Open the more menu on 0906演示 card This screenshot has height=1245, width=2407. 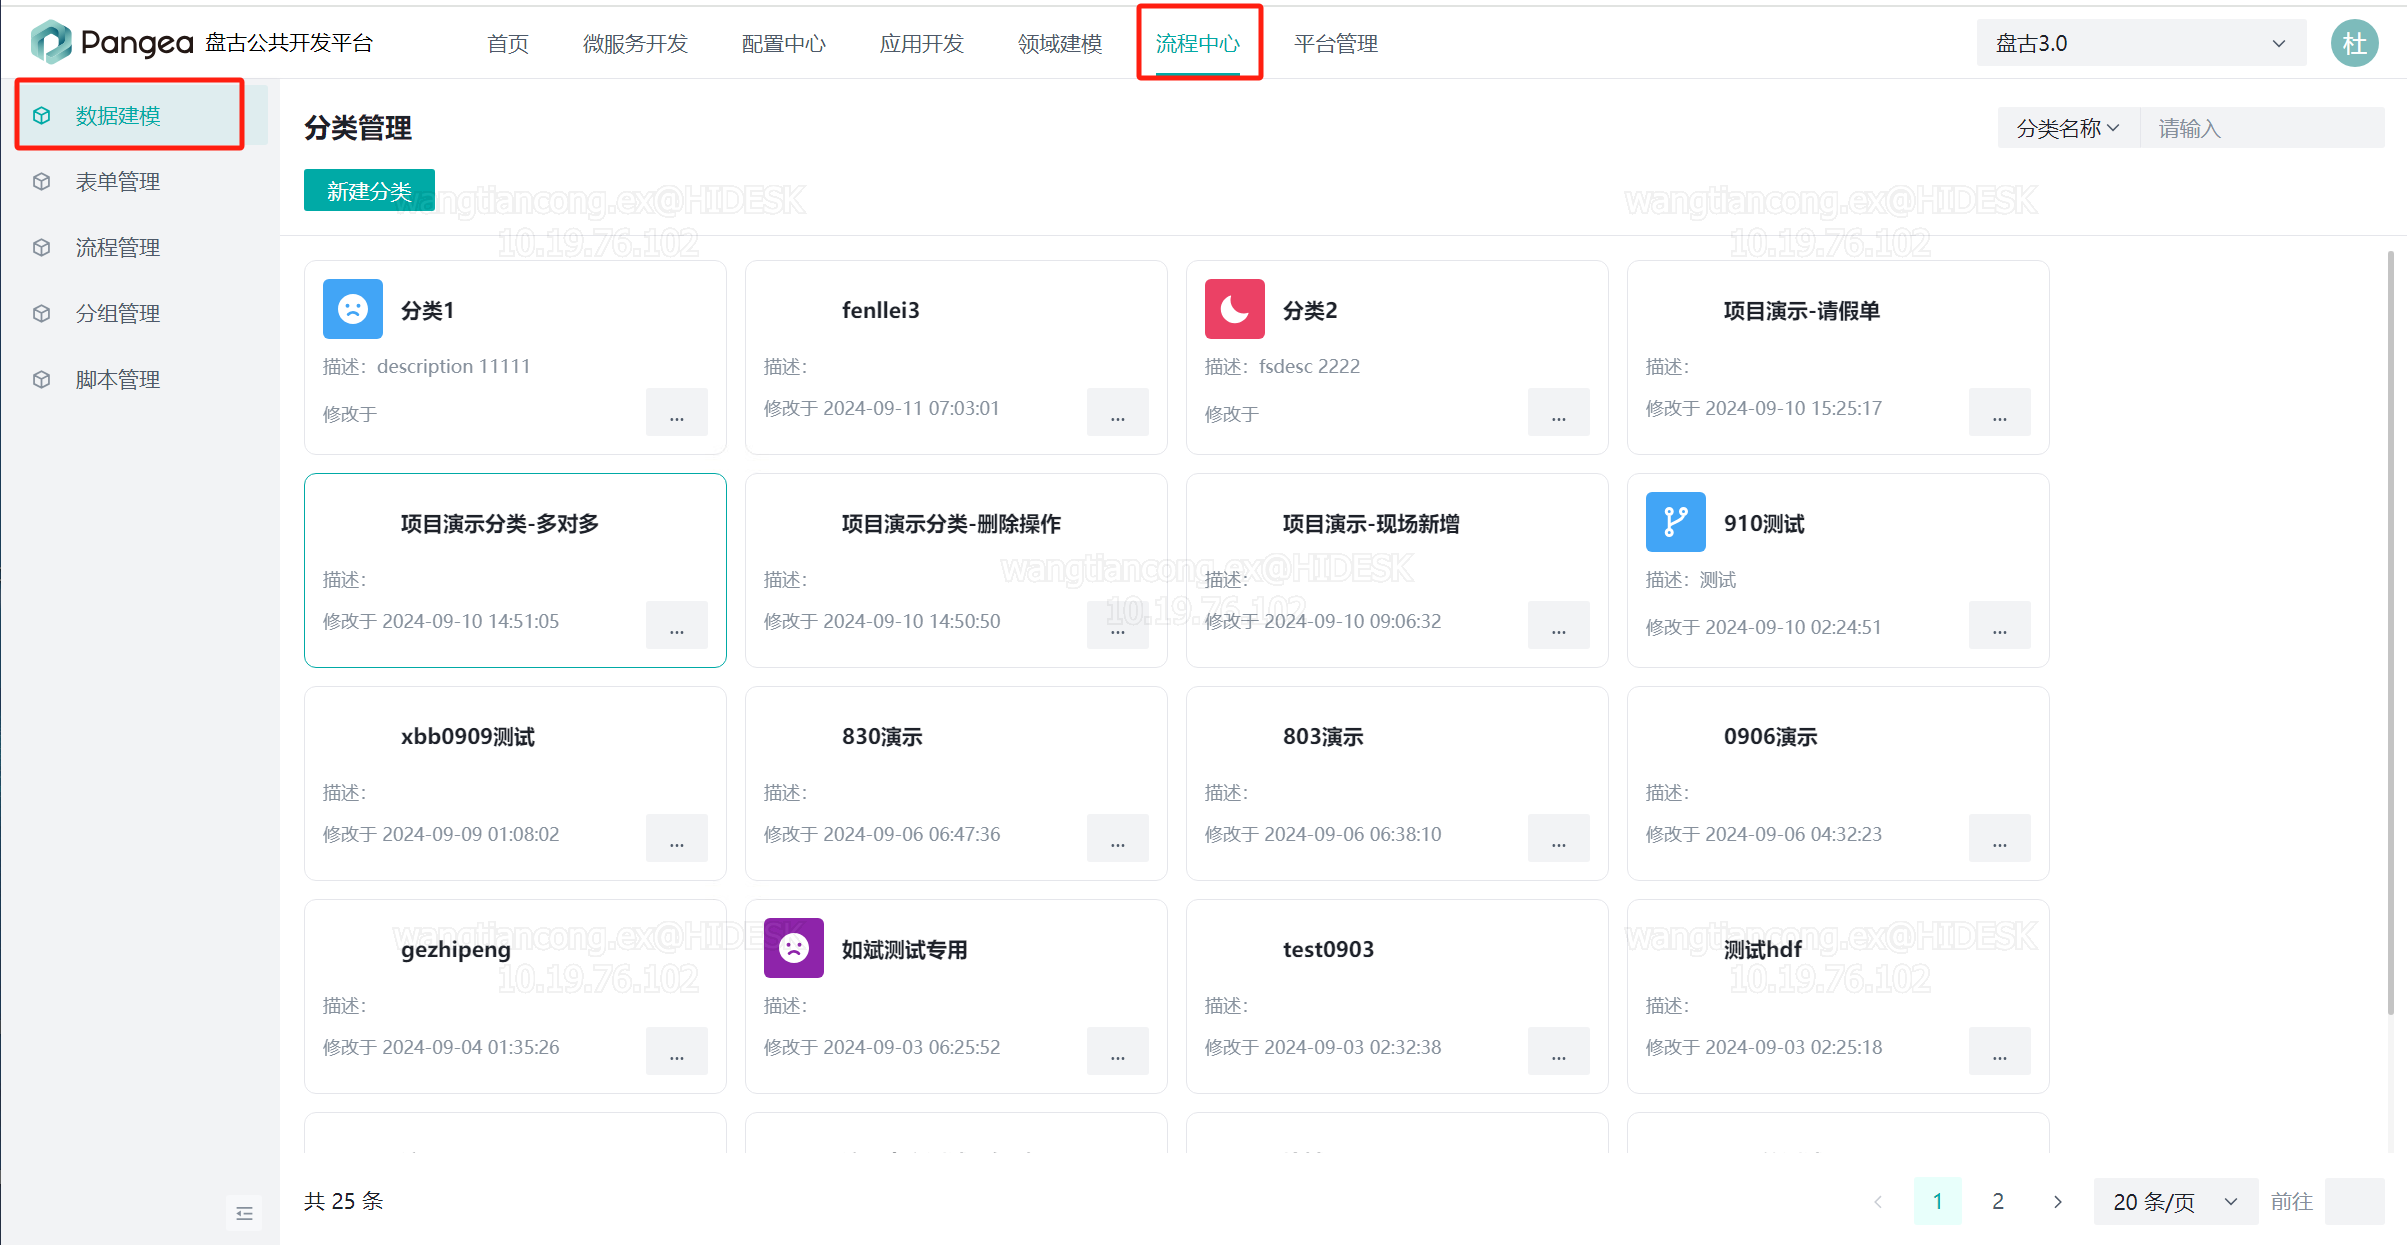point(2000,838)
